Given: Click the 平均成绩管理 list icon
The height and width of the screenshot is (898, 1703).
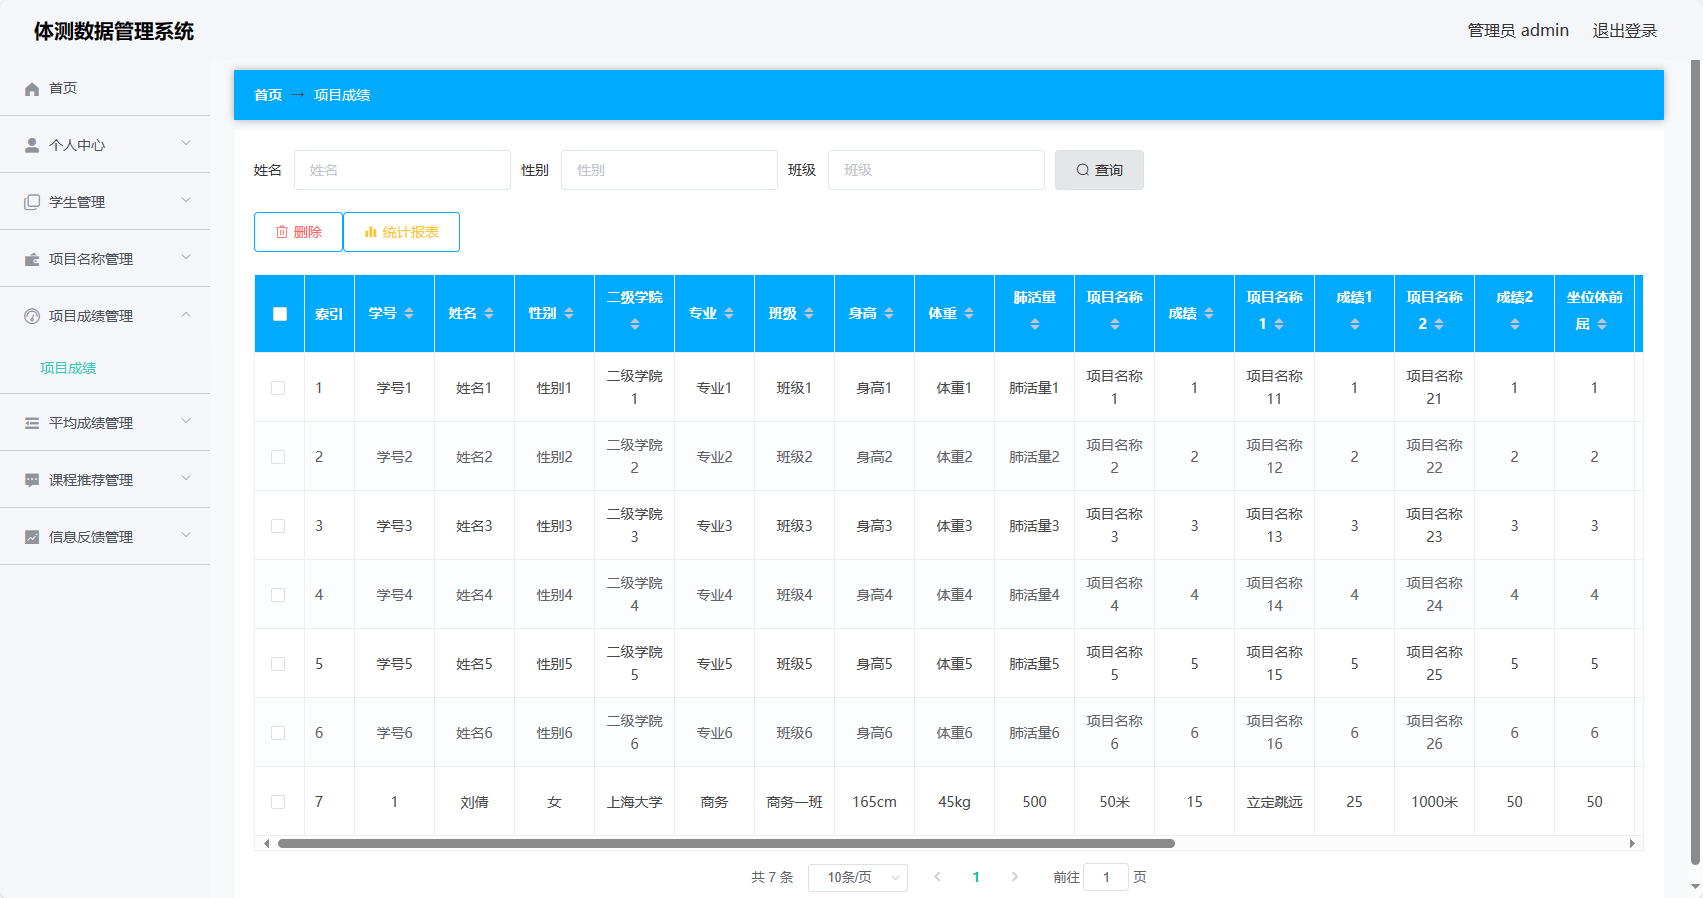Looking at the screenshot, I should (x=32, y=424).
